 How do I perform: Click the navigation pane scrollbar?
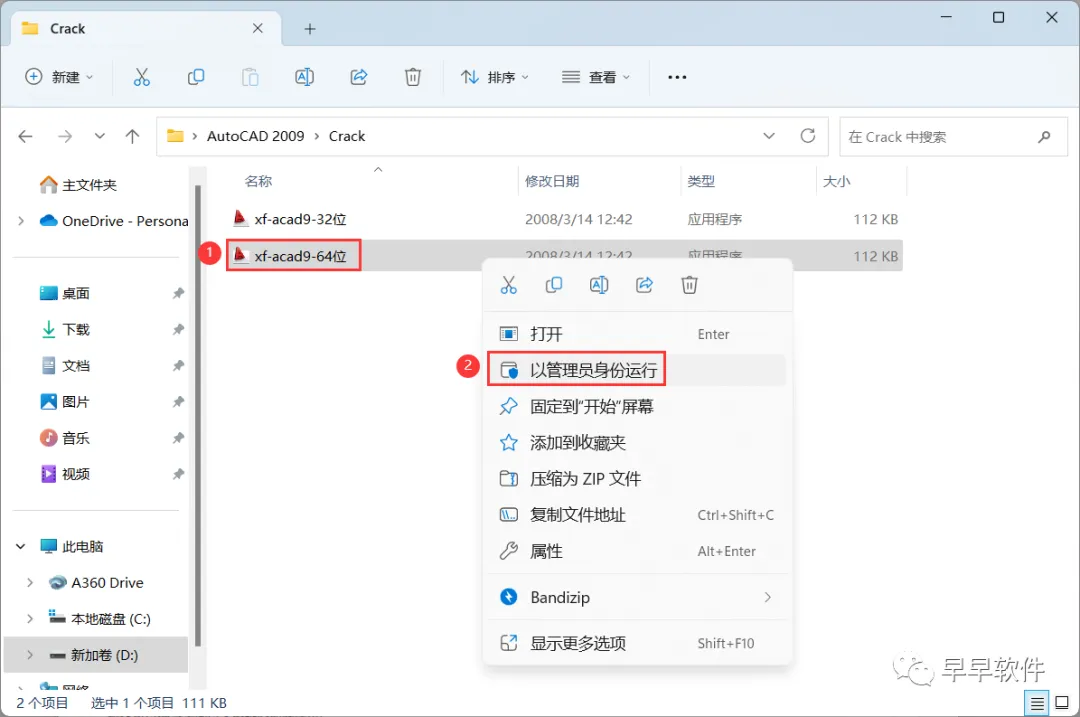(x=198, y=415)
